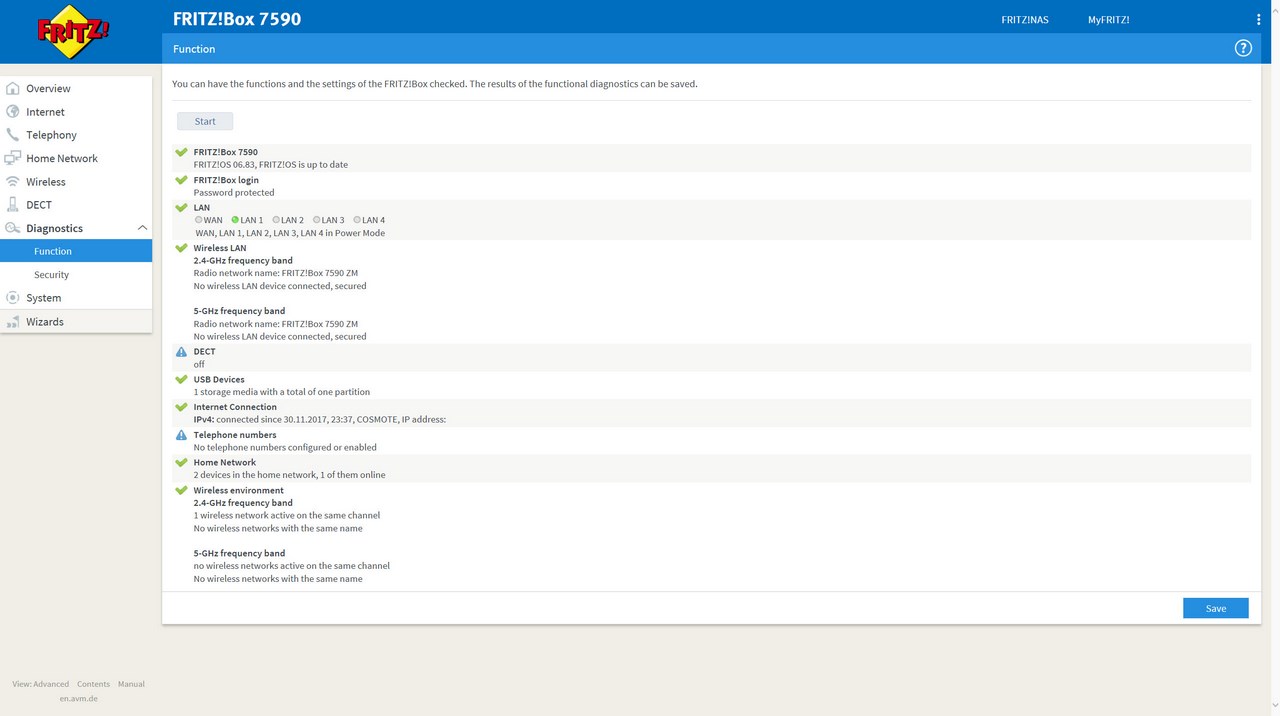Screen dimensions: 1280x716
Task: Click the Wizards icon
Action: tap(13, 322)
